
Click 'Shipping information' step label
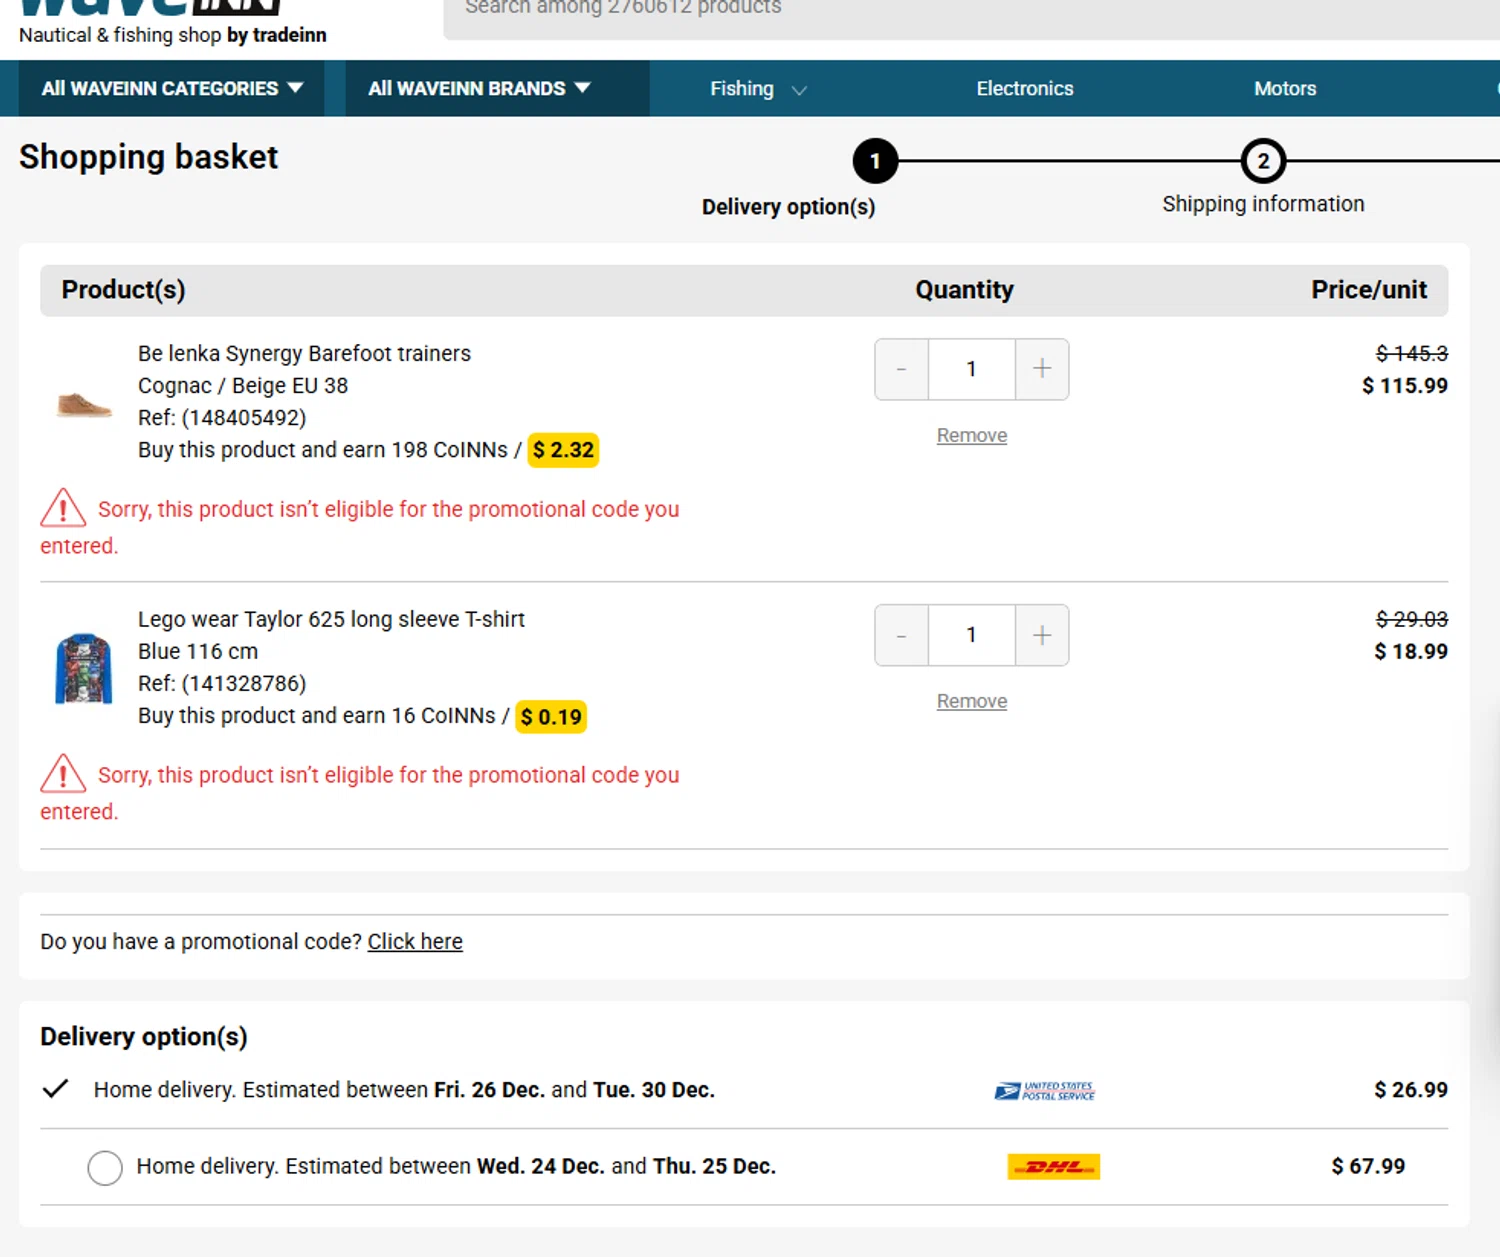click(1263, 204)
